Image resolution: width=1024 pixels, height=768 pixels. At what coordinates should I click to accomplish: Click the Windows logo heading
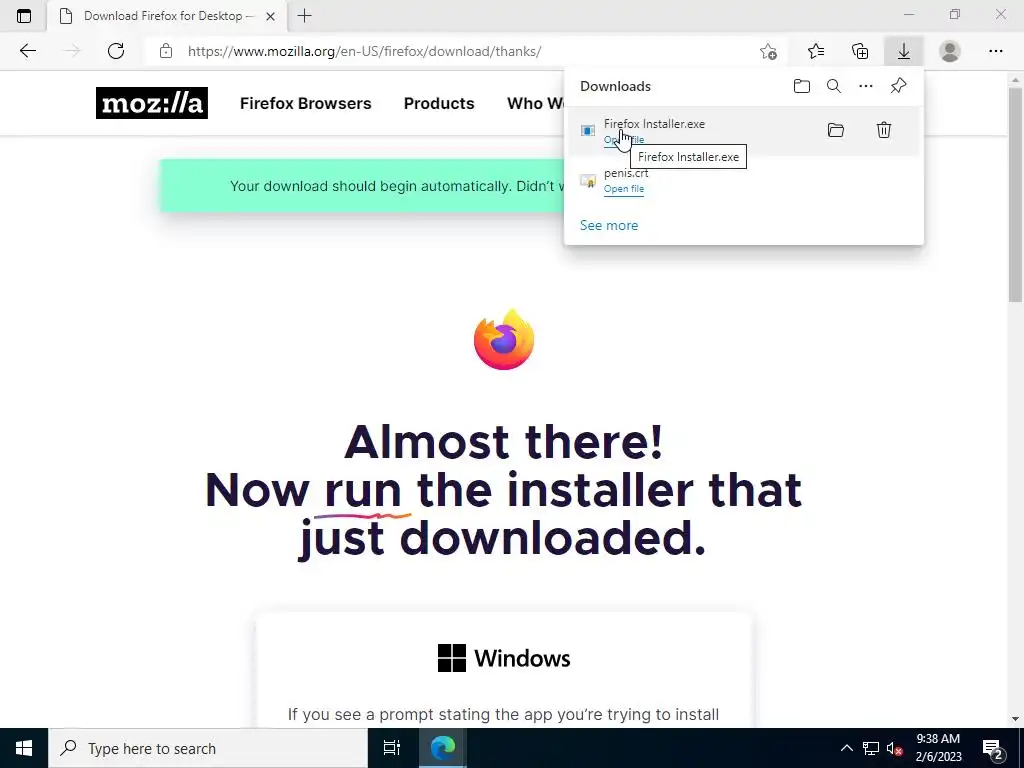point(504,658)
